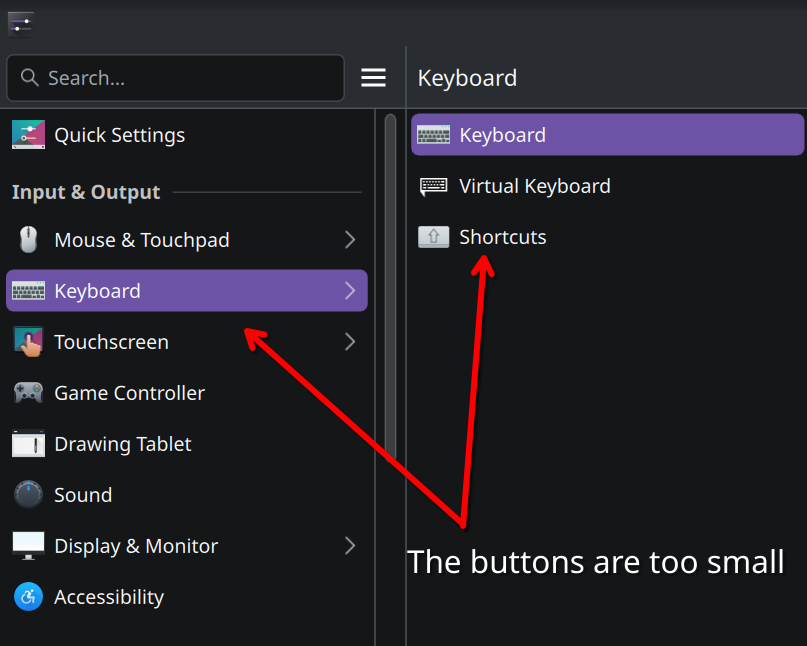Click the Virtual Keyboard icon

pos(433,186)
